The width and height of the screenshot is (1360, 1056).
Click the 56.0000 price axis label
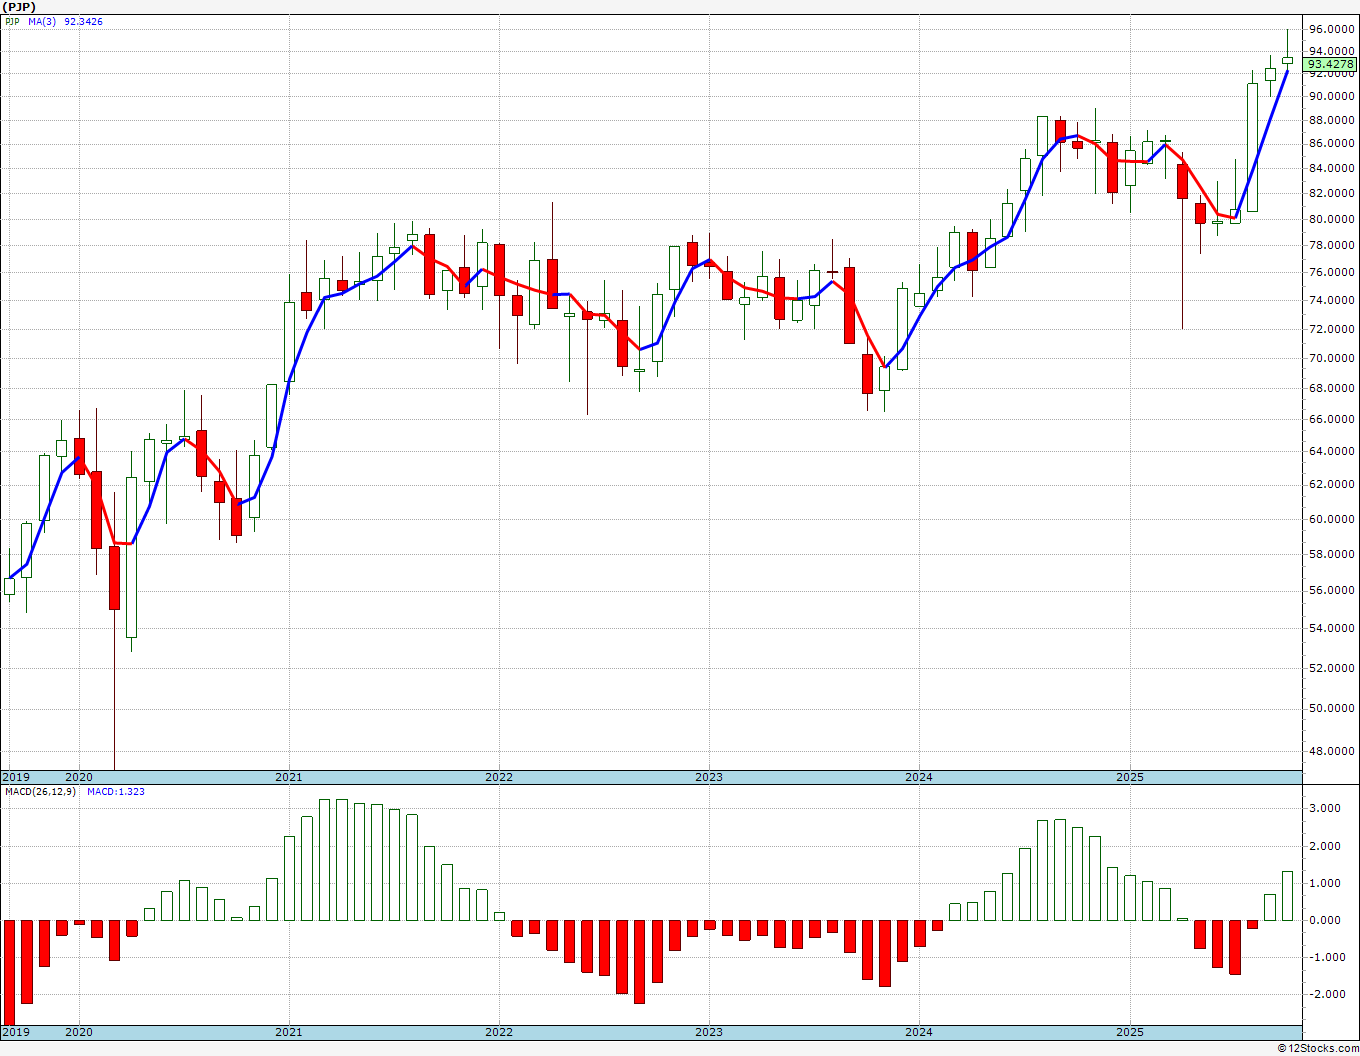[1332, 590]
